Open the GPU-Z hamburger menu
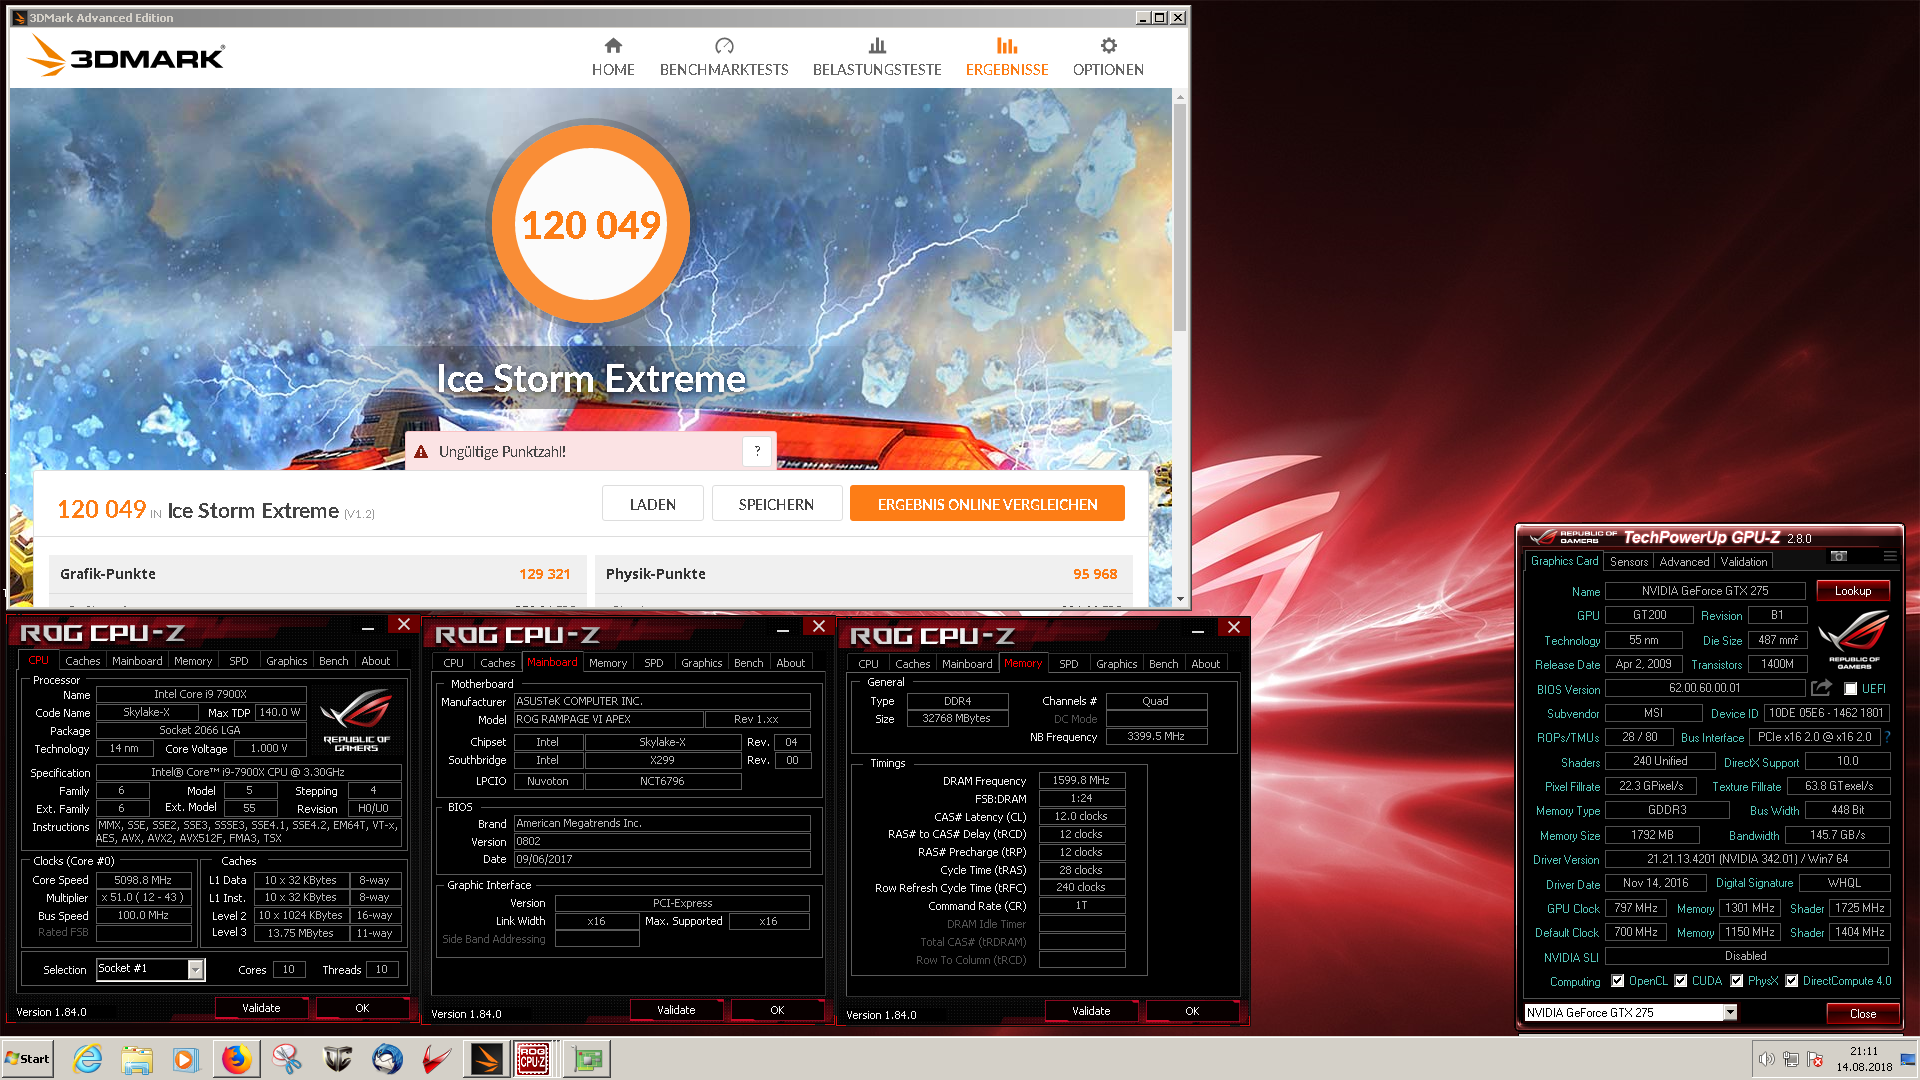 [x=1889, y=556]
